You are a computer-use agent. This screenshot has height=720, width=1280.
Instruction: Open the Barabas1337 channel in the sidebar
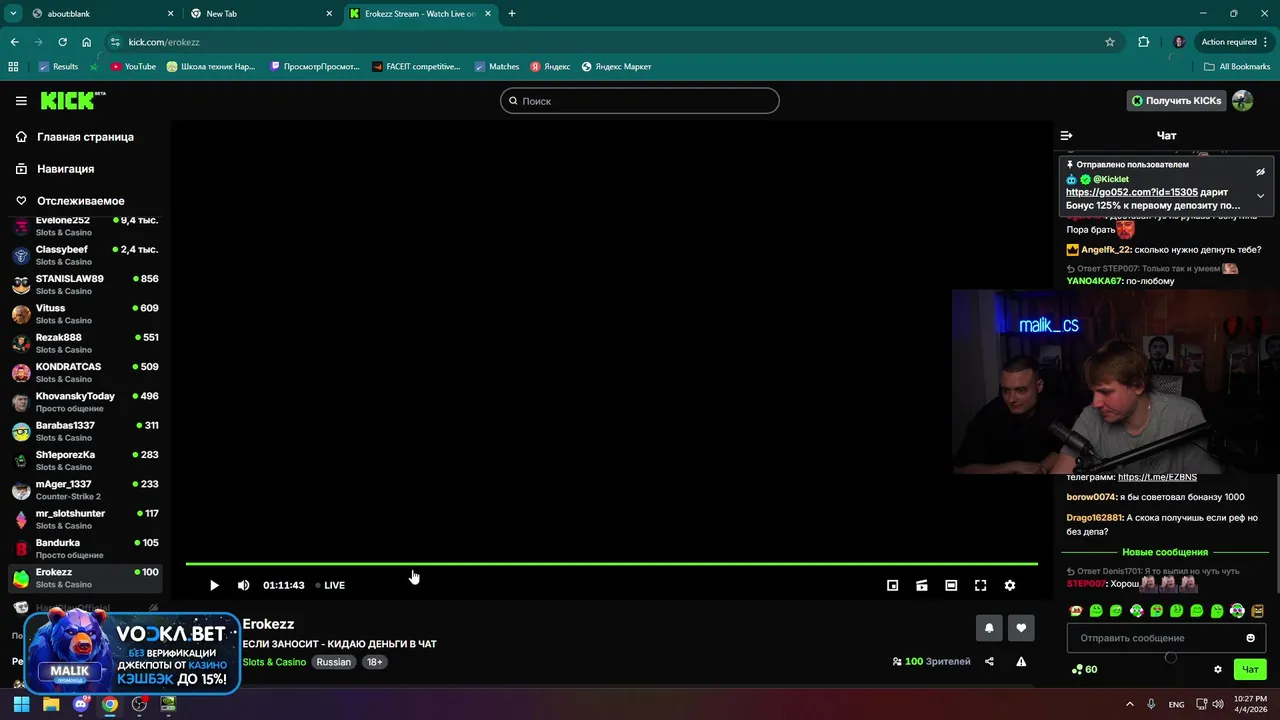tap(85, 431)
